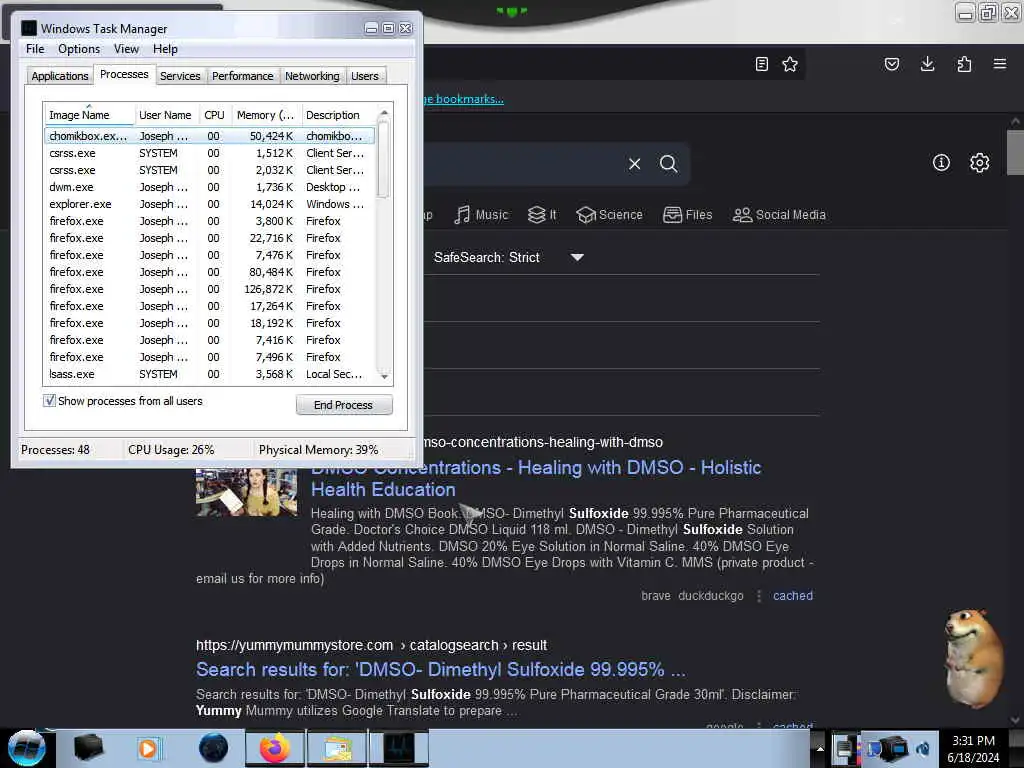Sort processes by CPU column

214,115
